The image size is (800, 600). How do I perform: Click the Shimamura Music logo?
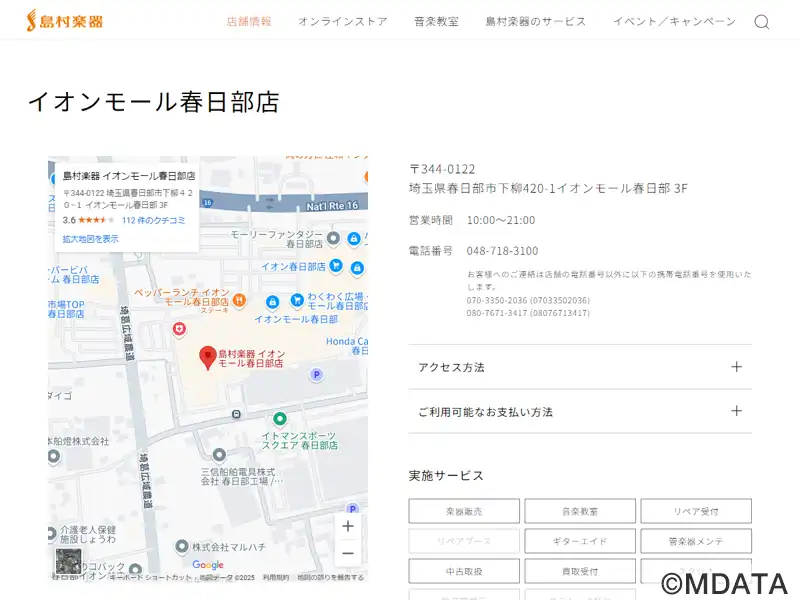[x=65, y=21]
